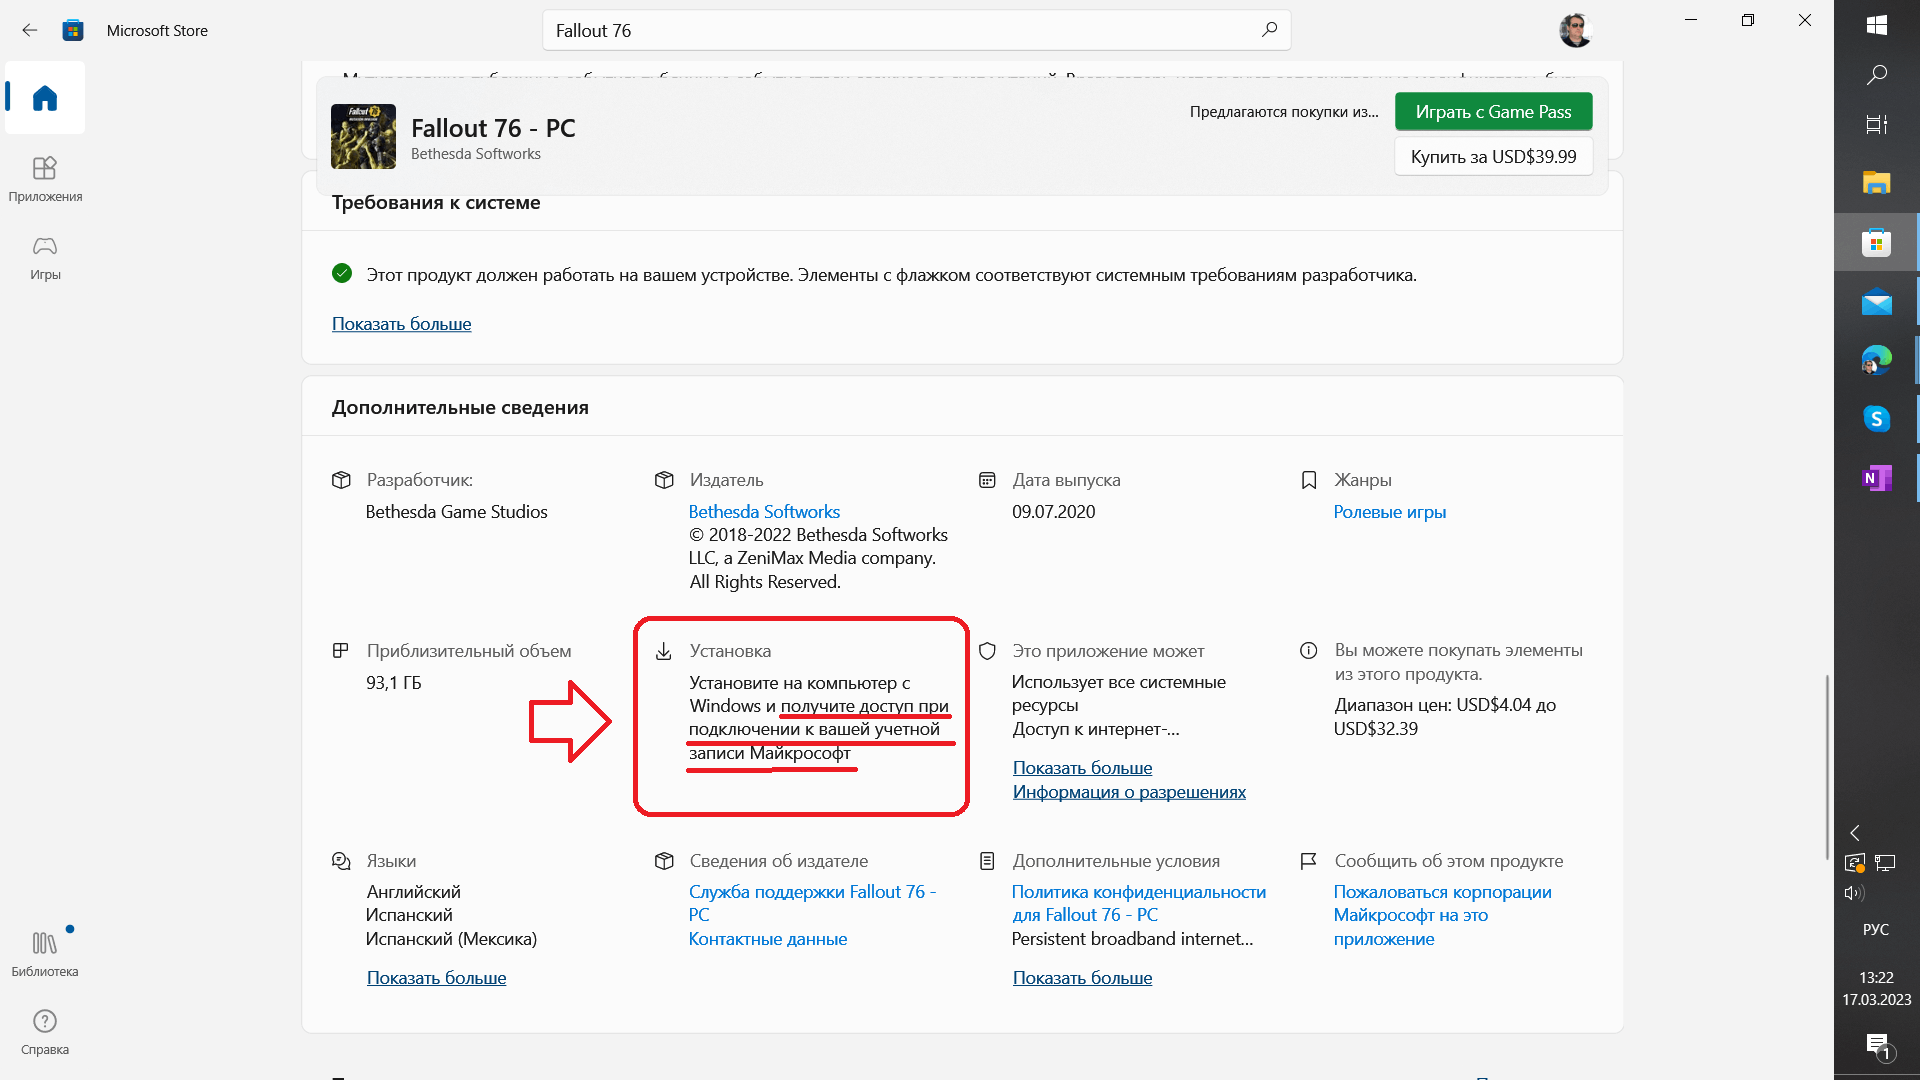
Task: Click the Языки languages icon
Action: coord(341,861)
